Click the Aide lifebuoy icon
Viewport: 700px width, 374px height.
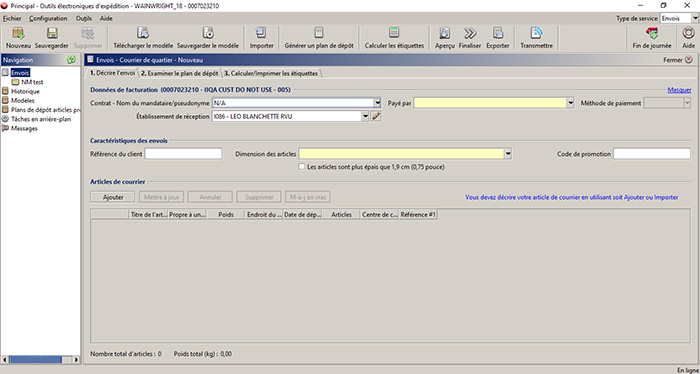pyautogui.click(x=688, y=33)
